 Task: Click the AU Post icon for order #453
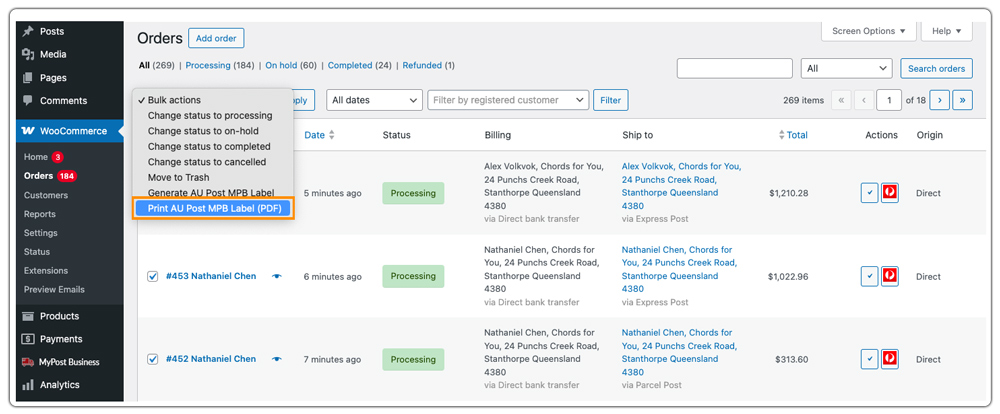point(890,276)
